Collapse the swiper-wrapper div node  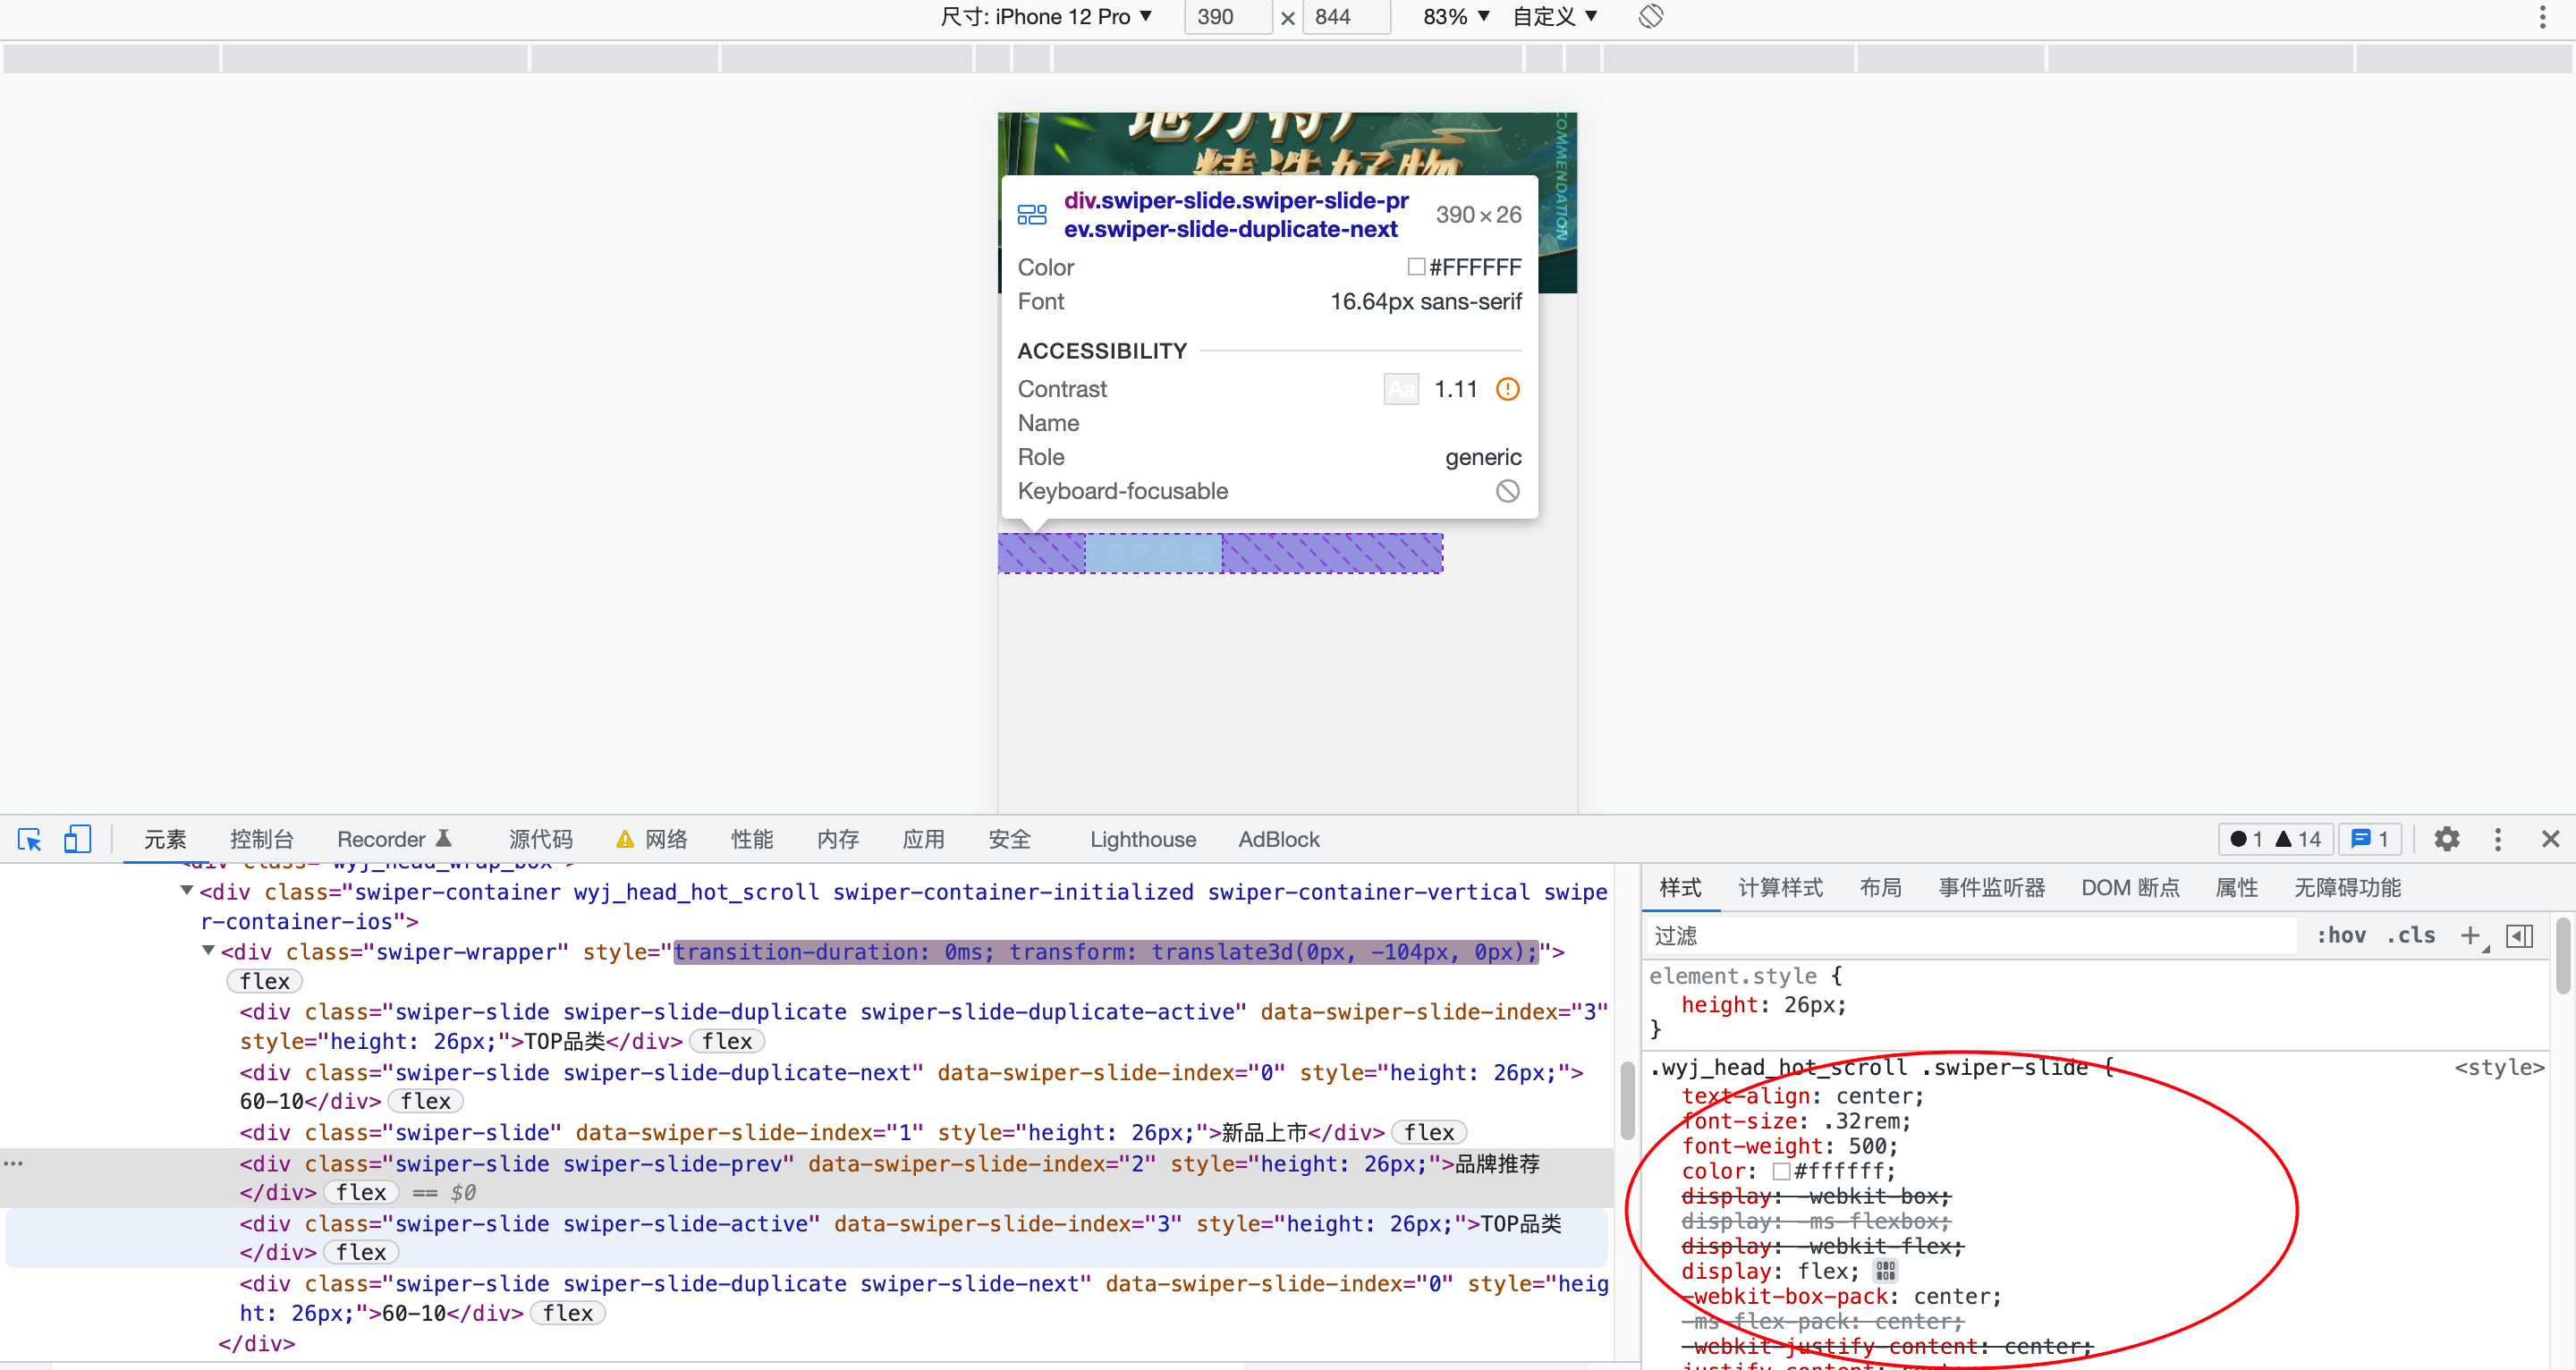tap(208, 950)
